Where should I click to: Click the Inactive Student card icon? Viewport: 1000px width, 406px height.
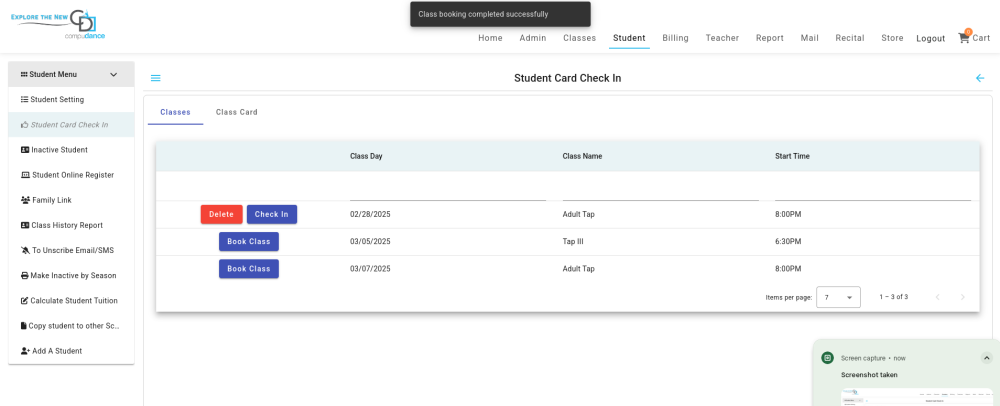(x=25, y=150)
